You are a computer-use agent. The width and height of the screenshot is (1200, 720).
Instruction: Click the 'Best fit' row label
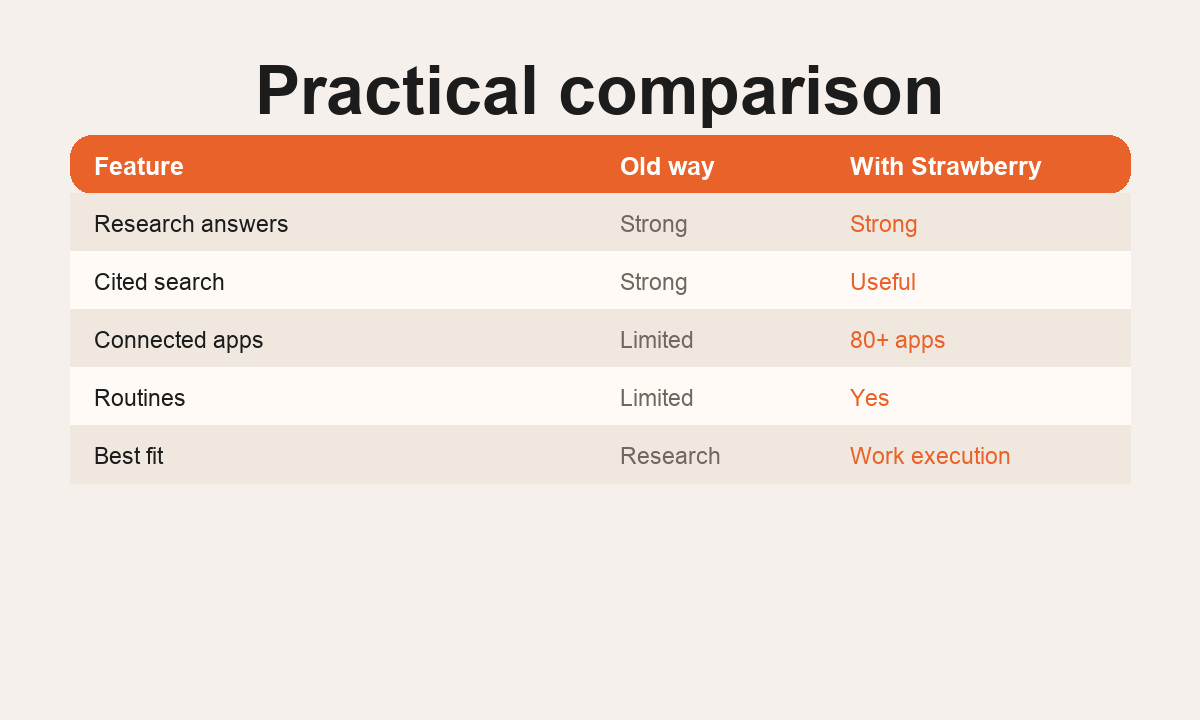128,456
